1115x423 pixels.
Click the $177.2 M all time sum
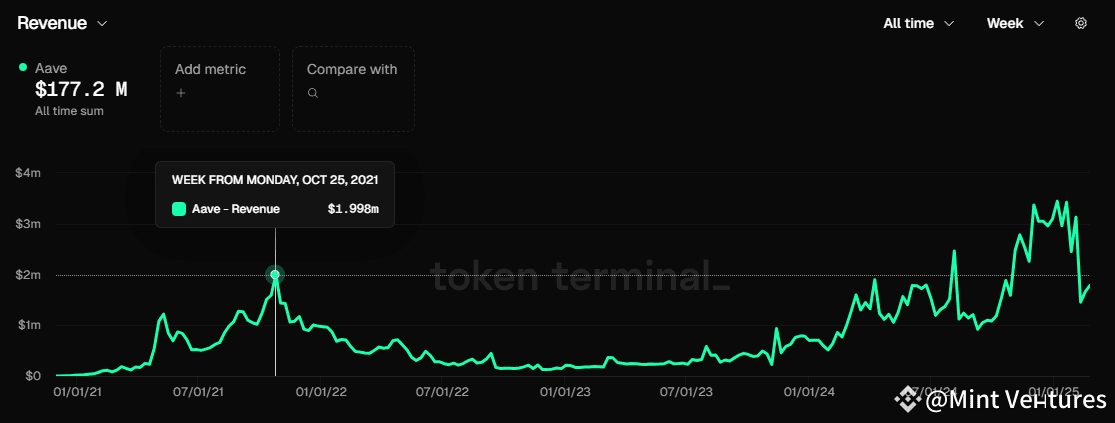(x=81, y=89)
